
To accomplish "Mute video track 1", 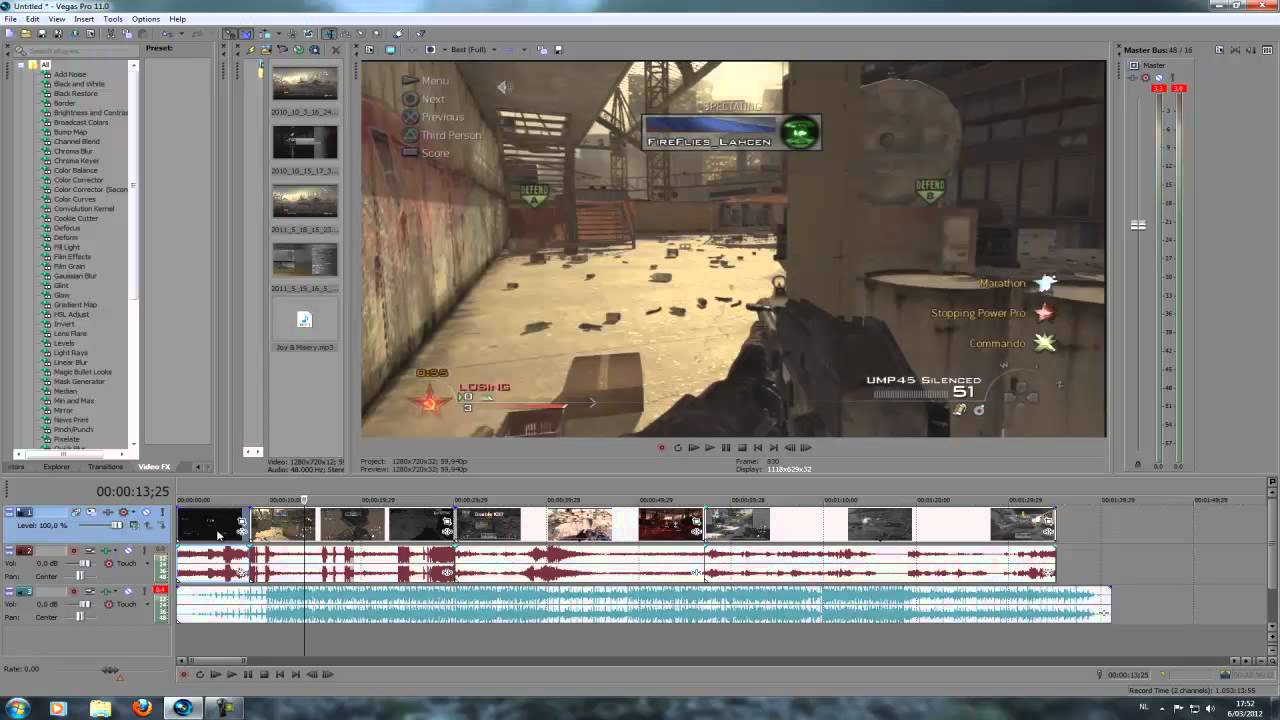I will (x=146, y=512).
